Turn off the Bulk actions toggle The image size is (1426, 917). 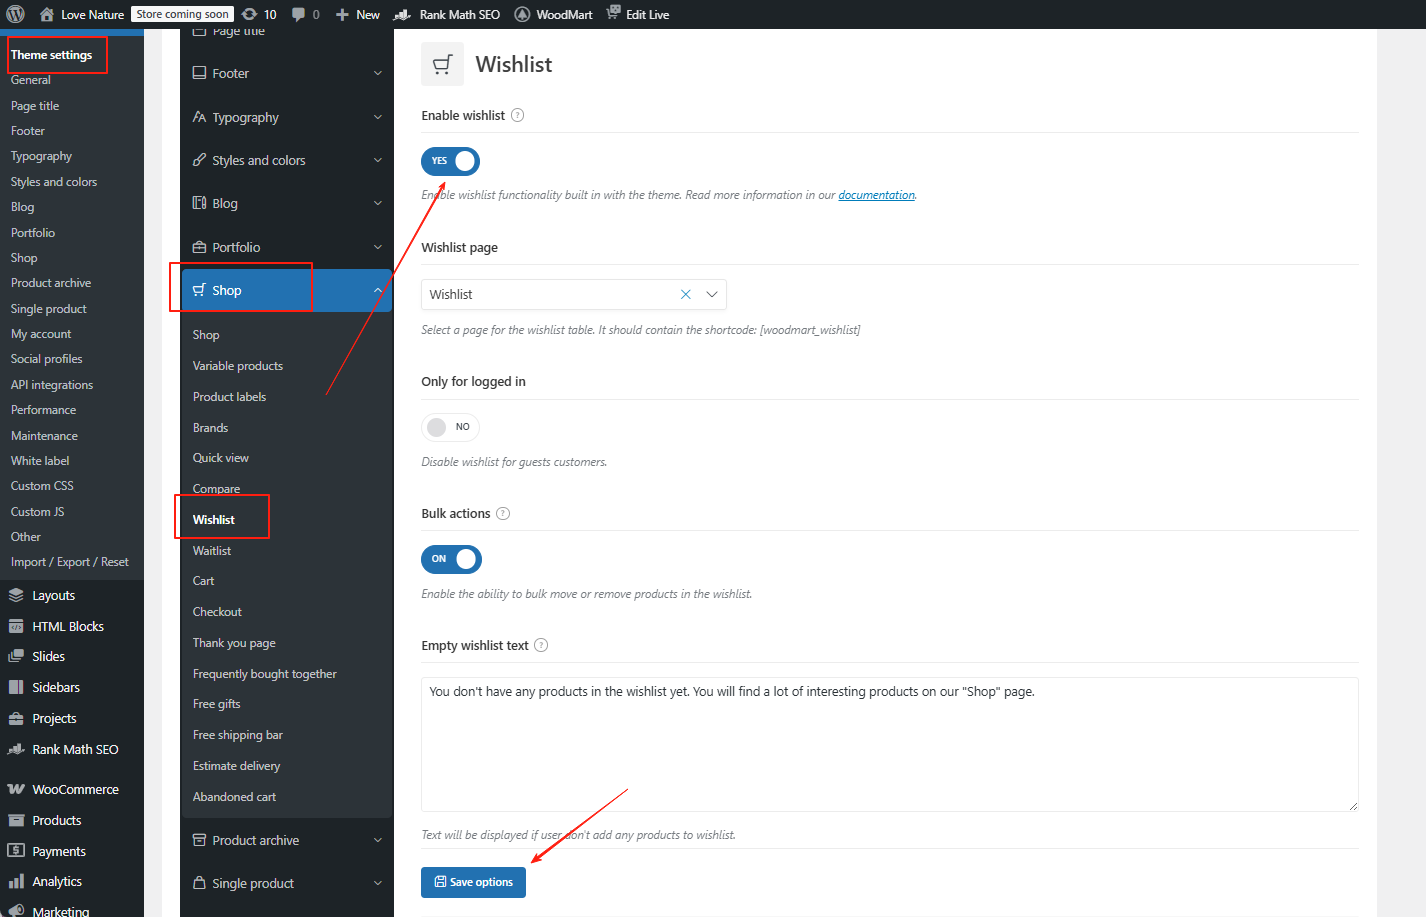451,559
